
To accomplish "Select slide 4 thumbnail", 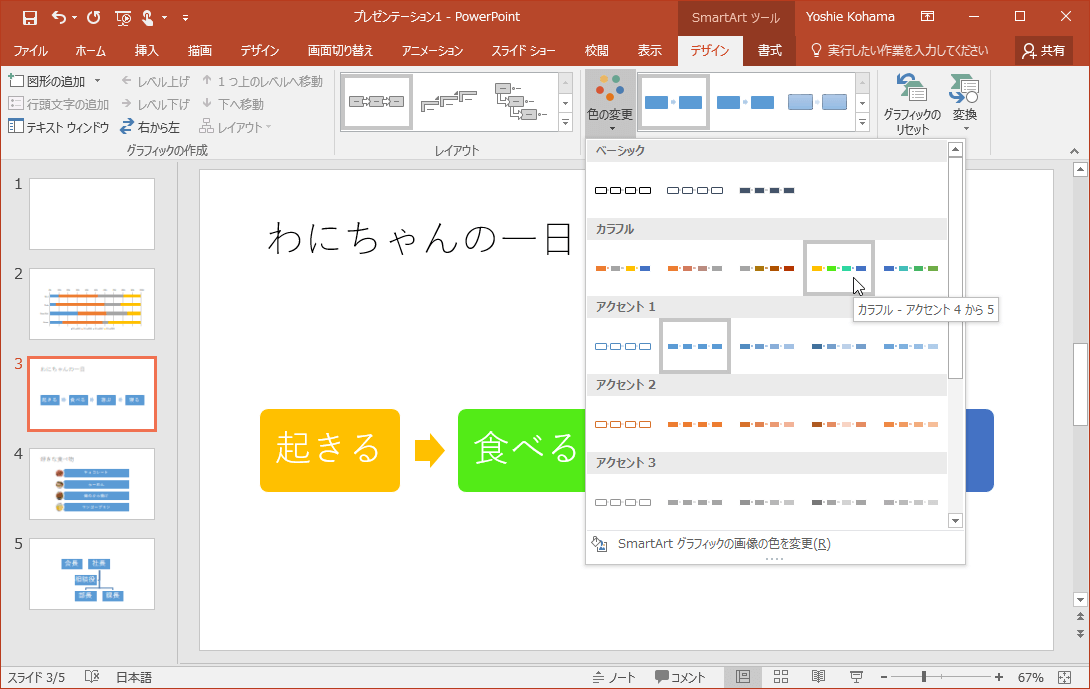I will tap(92, 484).
